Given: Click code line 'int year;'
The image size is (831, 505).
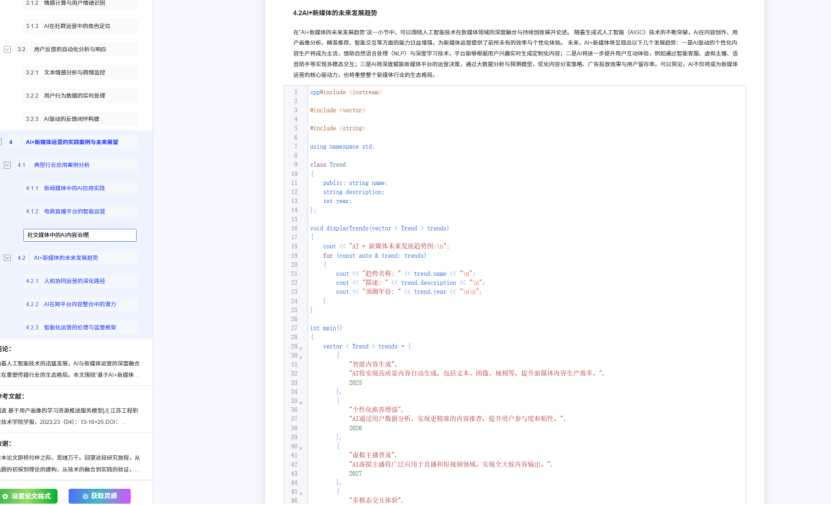Looking at the screenshot, I should point(337,201).
